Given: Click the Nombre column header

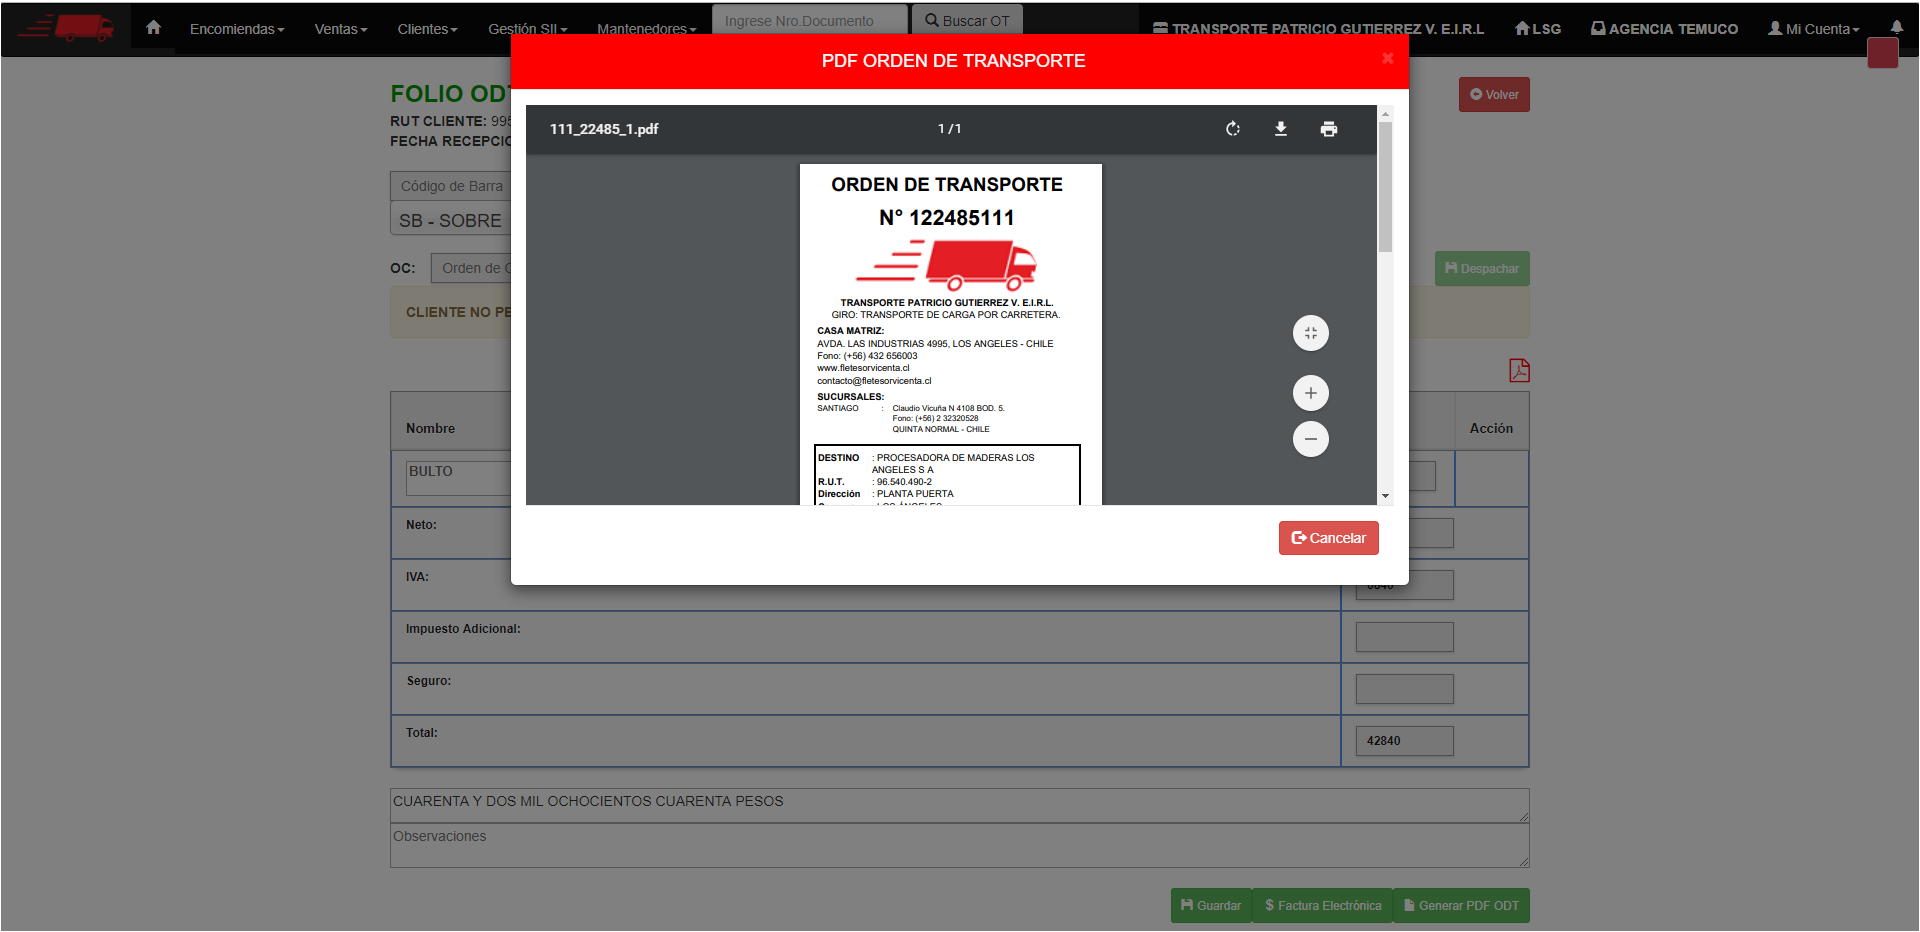Looking at the screenshot, I should coord(430,428).
